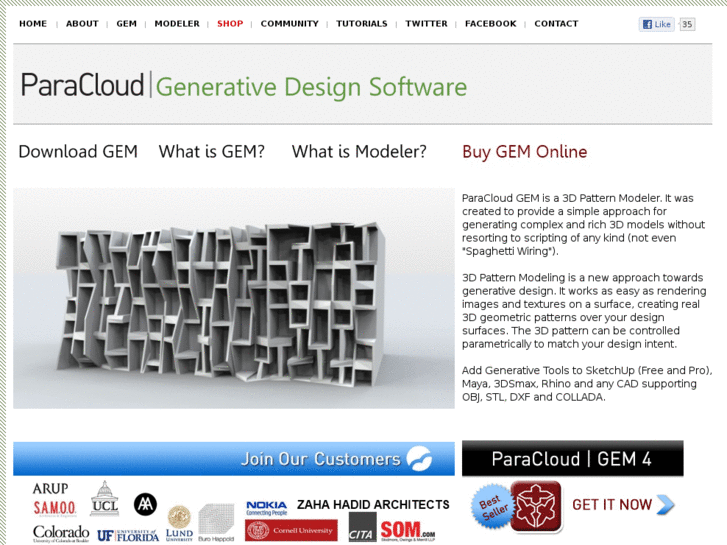
Task: Click the ParaCloud logo title
Action: coord(82,85)
